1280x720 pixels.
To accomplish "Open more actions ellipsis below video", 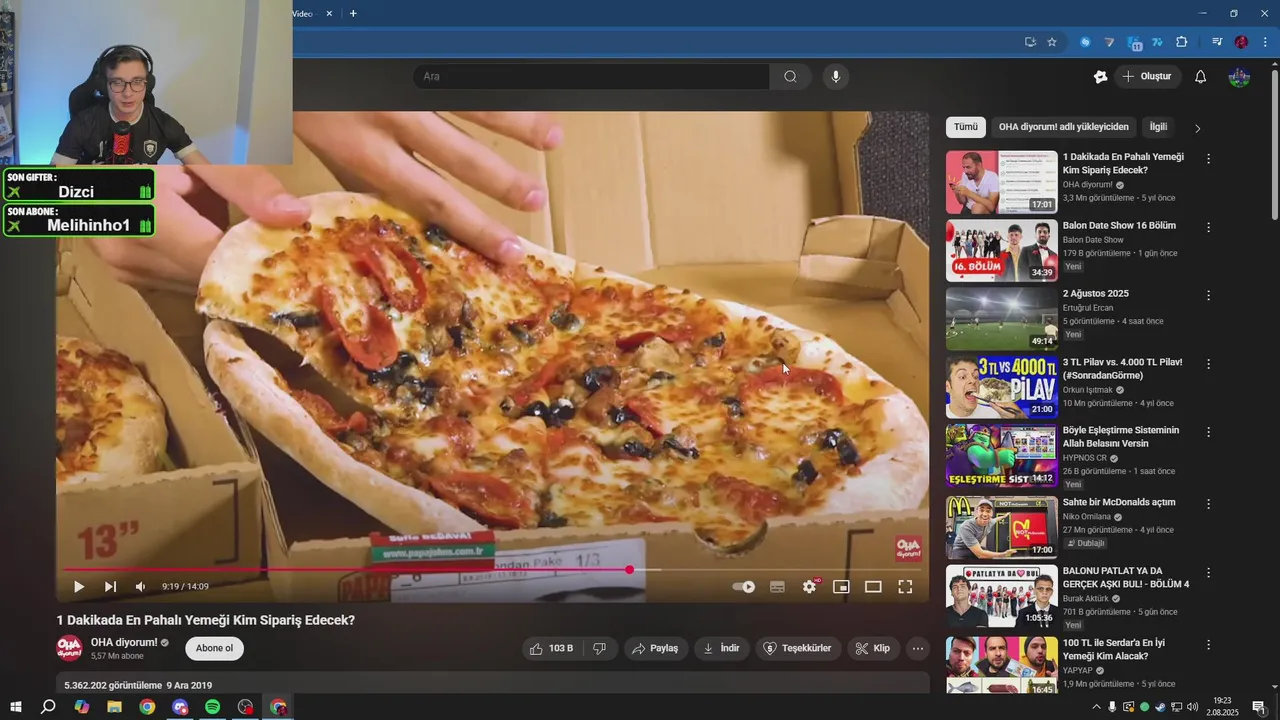I will pyautogui.click(x=918, y=648).
